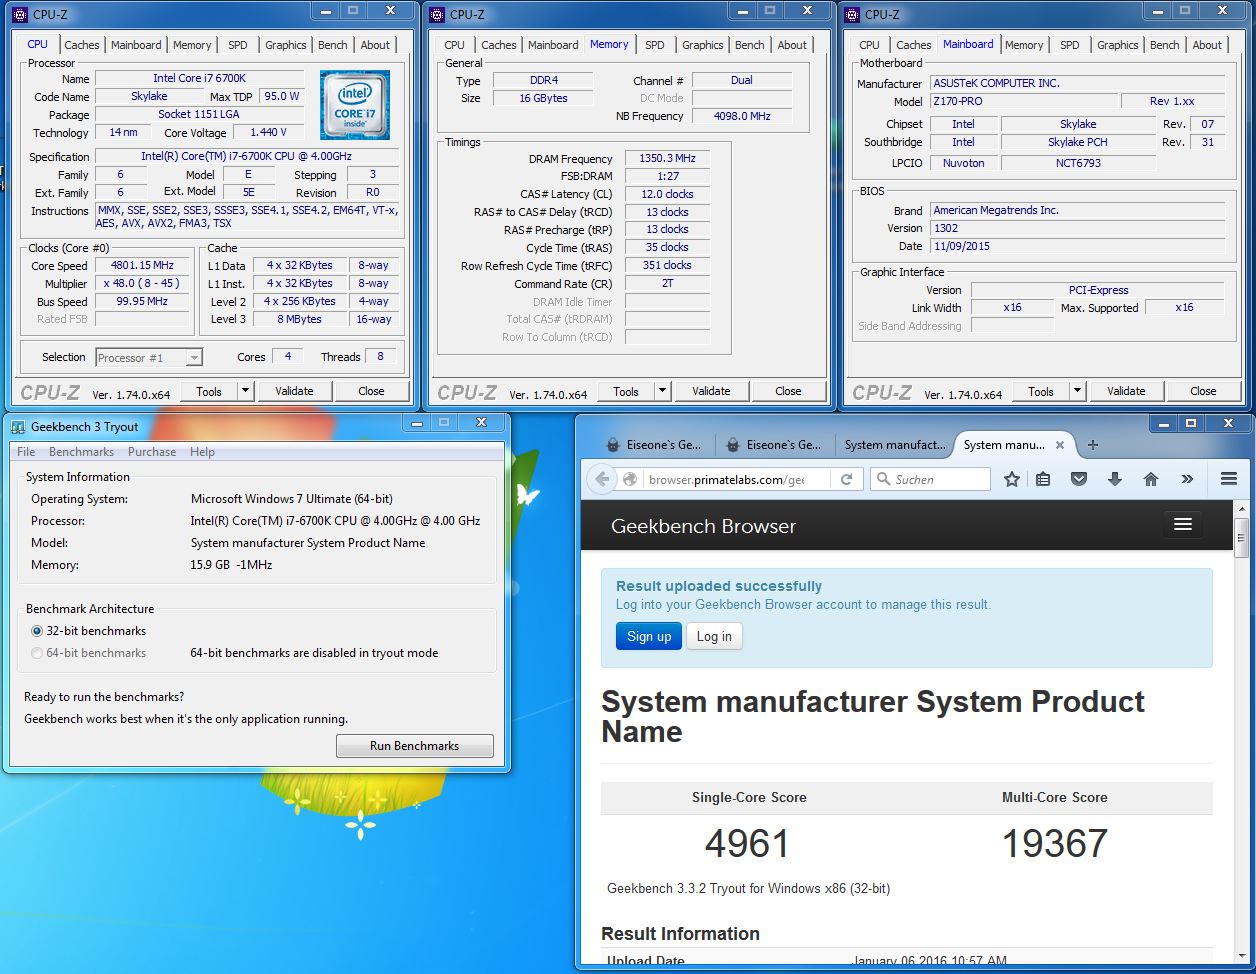Image resolution: width=1256 pixels, height=974 pixels.
Task: Switch to the System manufact... tab
Action: [894, 445]
